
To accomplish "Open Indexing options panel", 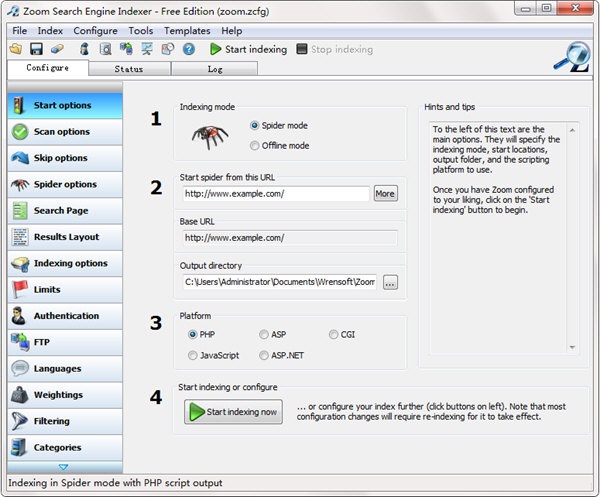I will (65, 263).
